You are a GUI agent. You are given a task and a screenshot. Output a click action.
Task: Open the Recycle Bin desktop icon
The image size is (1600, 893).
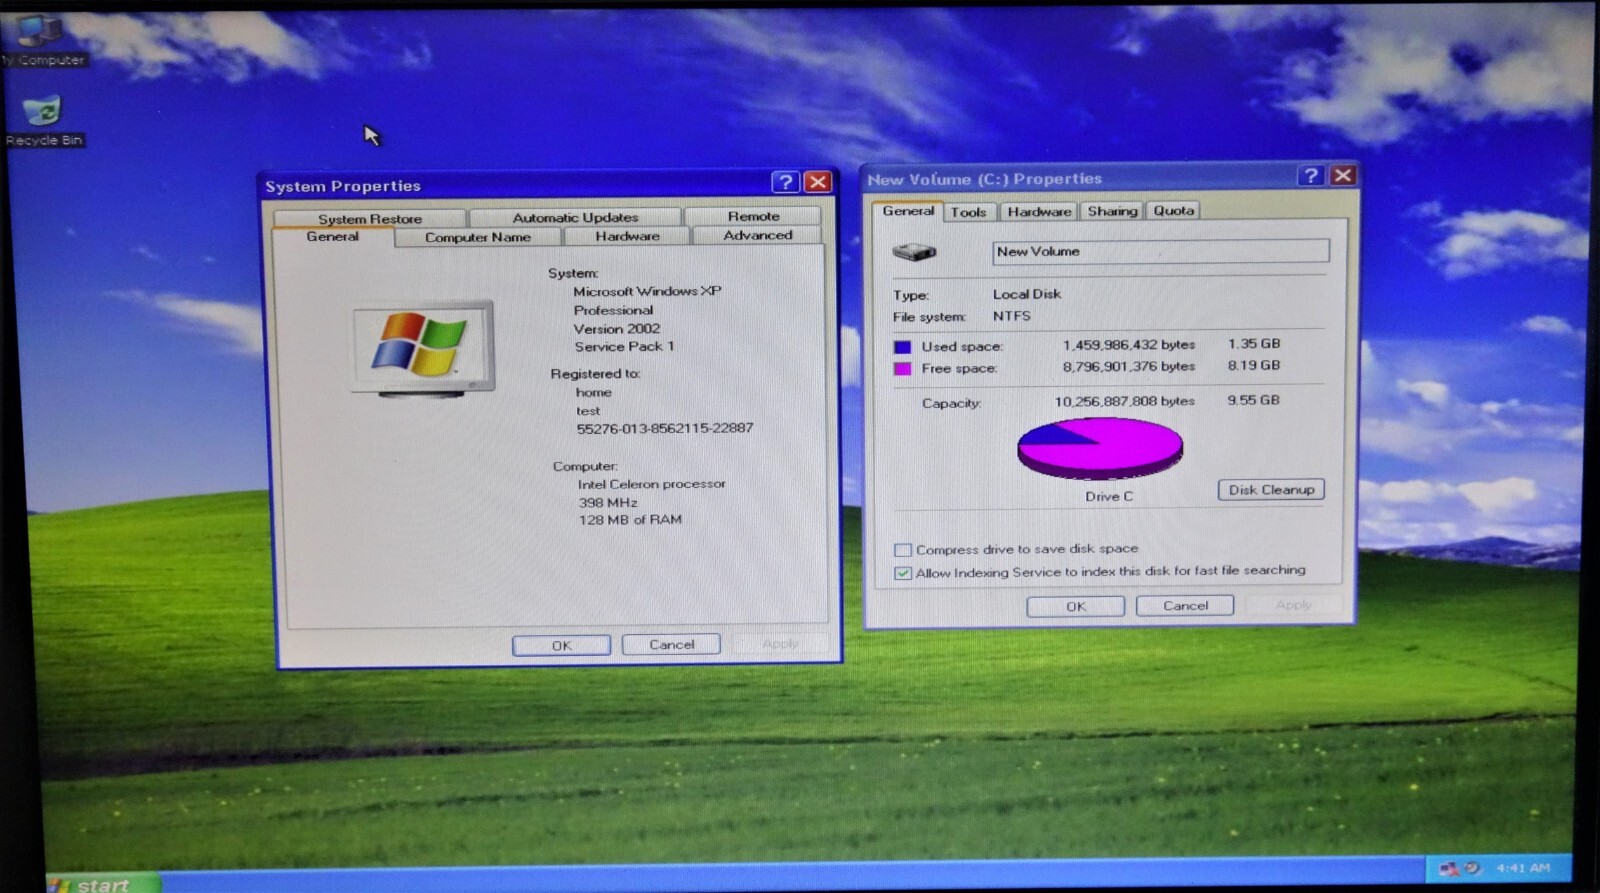[43, 121]
